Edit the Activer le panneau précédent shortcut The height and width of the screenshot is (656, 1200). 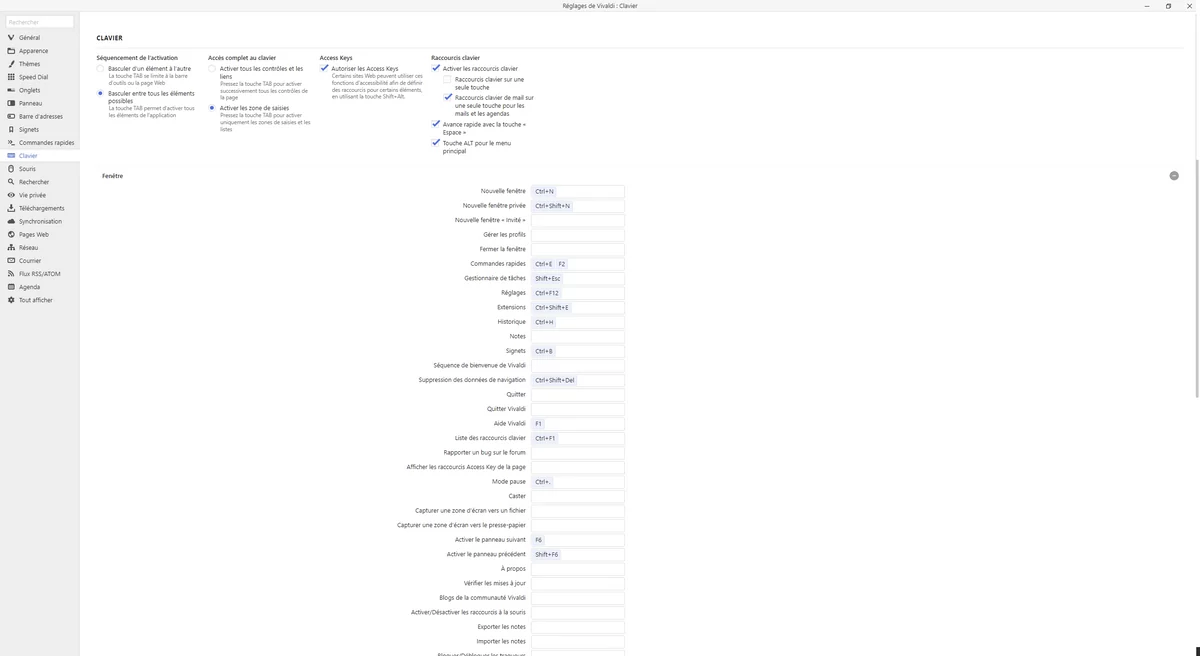578,554
